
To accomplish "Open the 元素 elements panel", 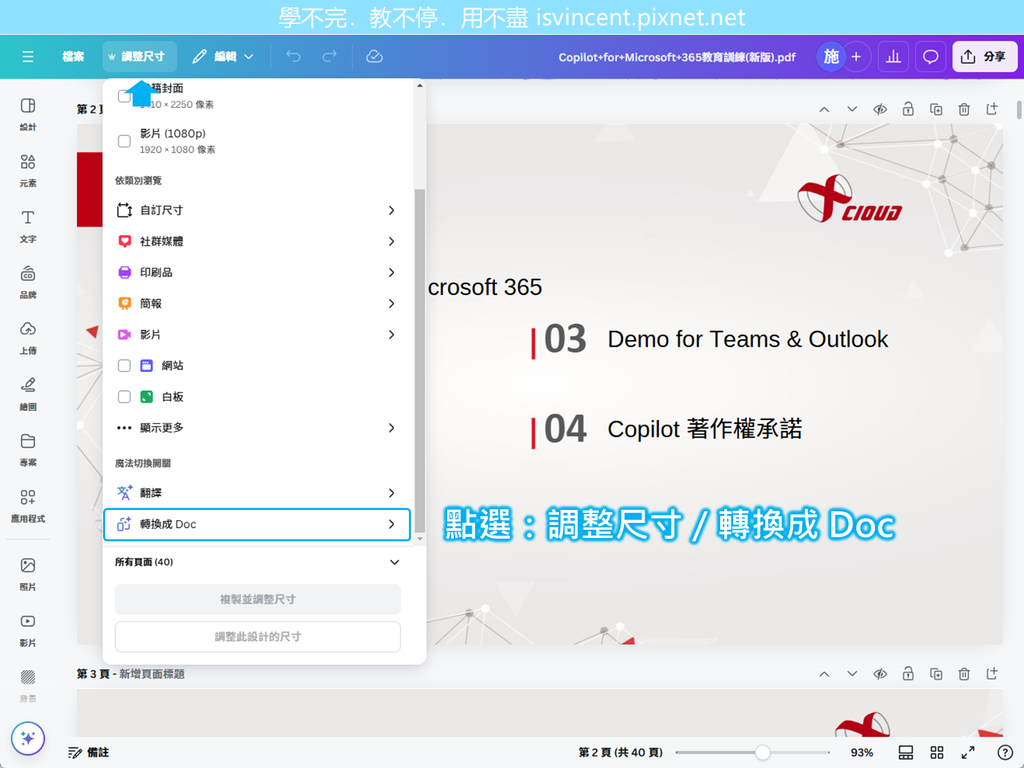I will (x=27, y=170).
